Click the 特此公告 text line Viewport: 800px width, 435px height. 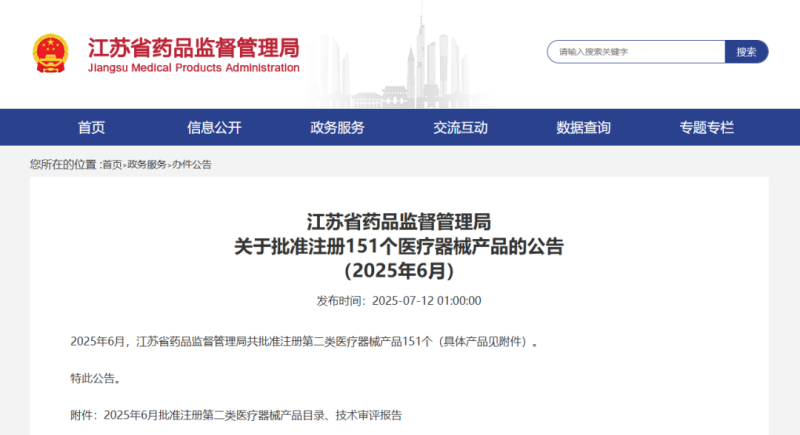[95, 378]
